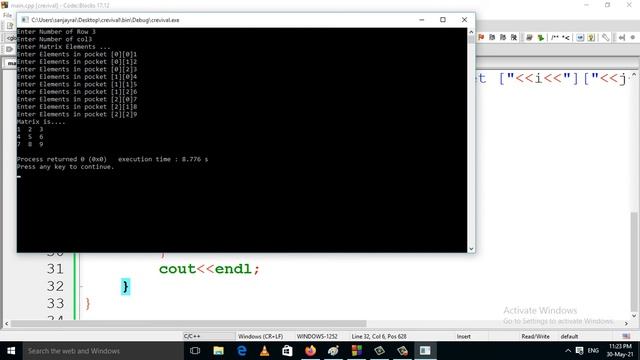Click the editor horizontal scroll right arrow
Image resolution: width=640 pixels, height=360 pixels.
[x=626, y=323]
